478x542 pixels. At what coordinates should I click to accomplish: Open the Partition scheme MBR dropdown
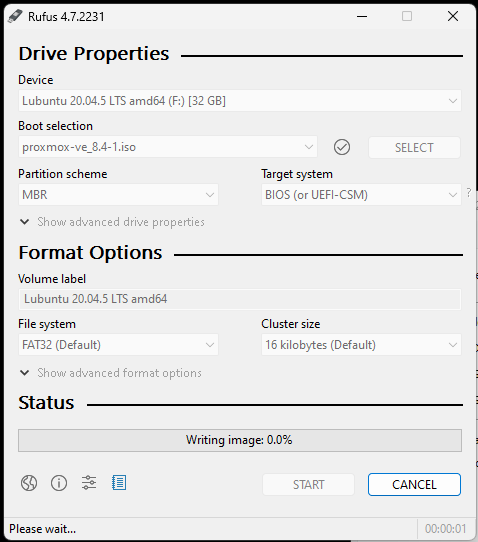coord(118,195)
